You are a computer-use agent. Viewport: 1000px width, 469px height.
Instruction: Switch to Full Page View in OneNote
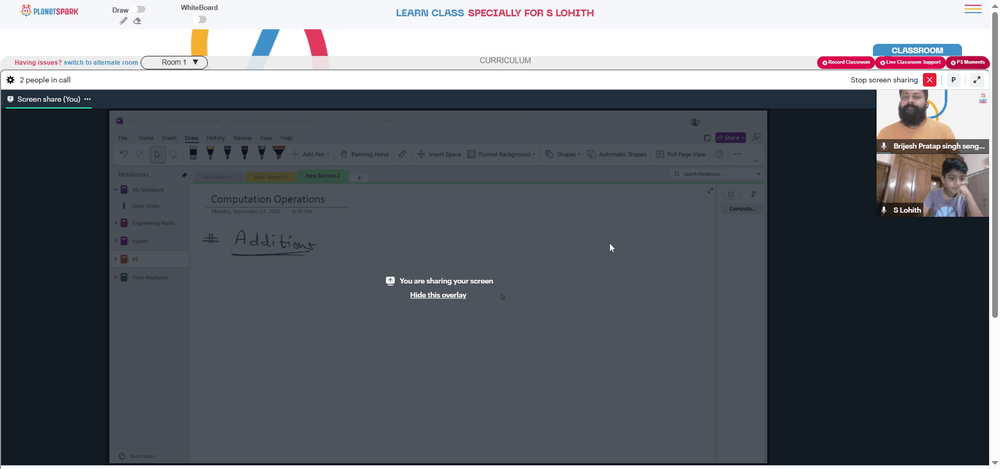point(680,154)
